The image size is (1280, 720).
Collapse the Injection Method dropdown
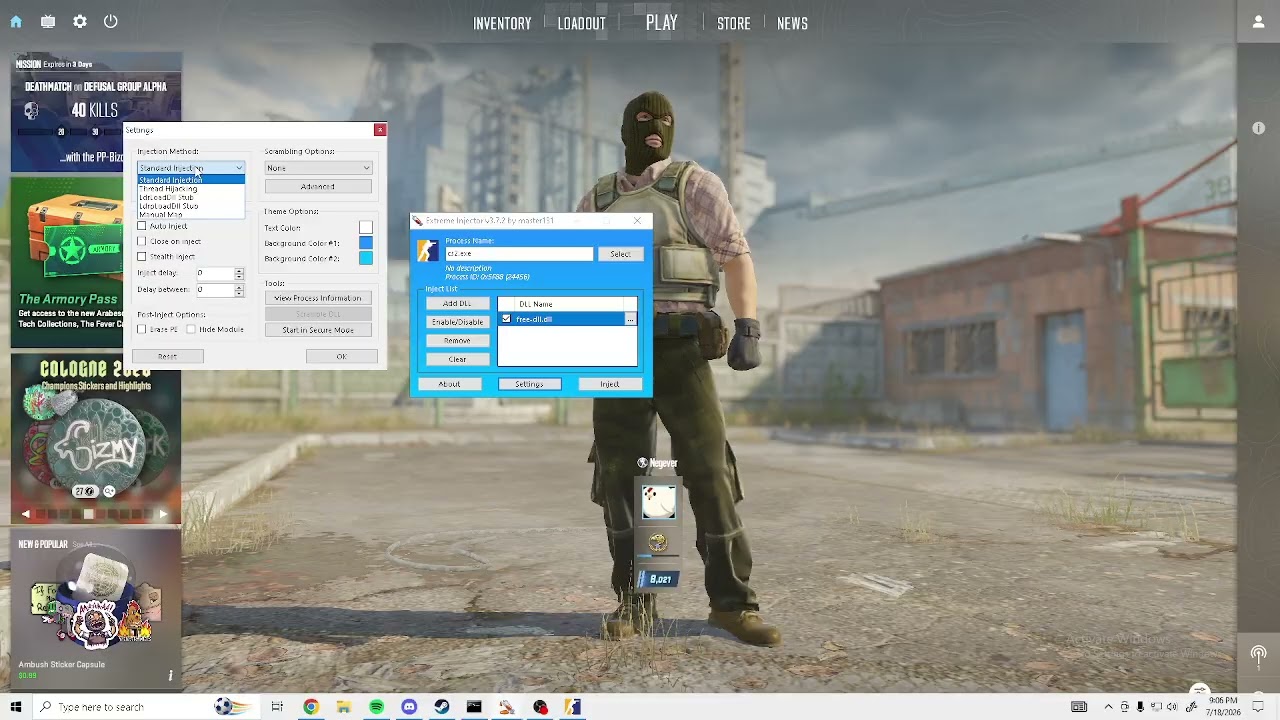pyautogui.click(x=239, y=168)
